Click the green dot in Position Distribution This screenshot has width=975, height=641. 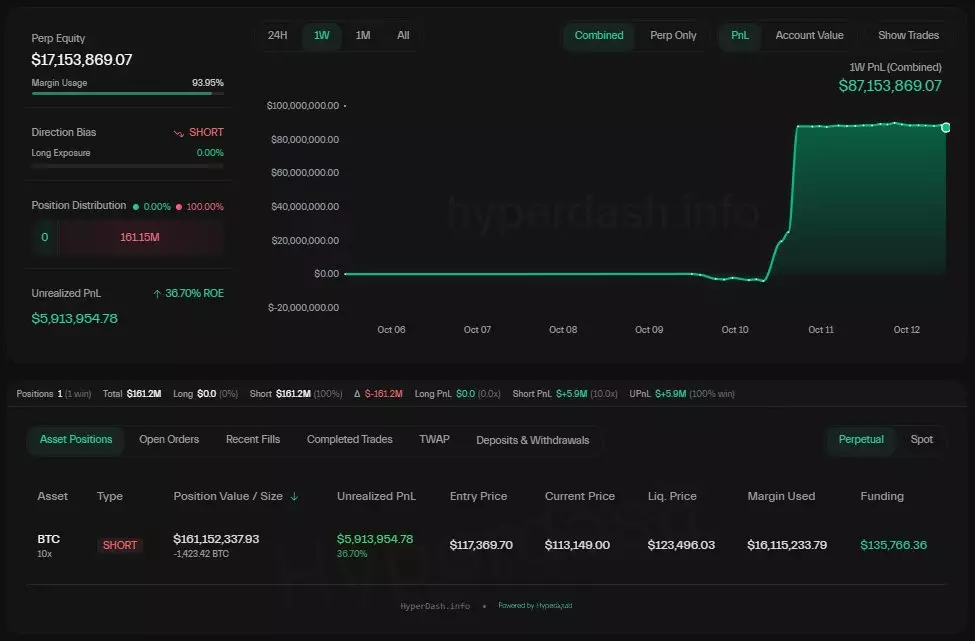click(x=137, y=206)
